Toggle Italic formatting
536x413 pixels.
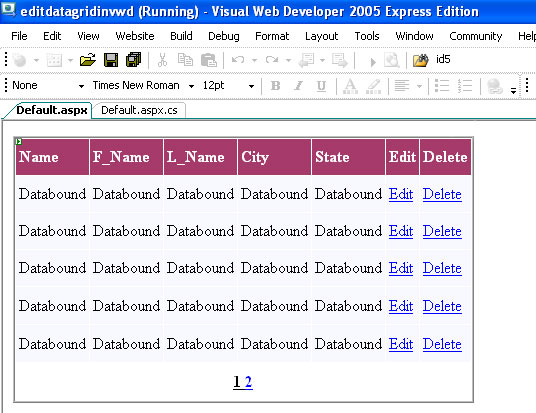tap(298, 85)
